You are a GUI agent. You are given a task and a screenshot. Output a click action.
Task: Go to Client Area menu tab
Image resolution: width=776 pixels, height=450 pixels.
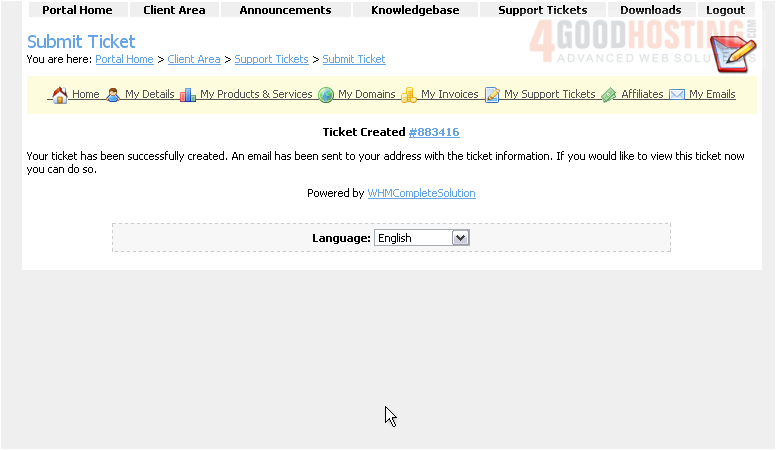(174, 10)
